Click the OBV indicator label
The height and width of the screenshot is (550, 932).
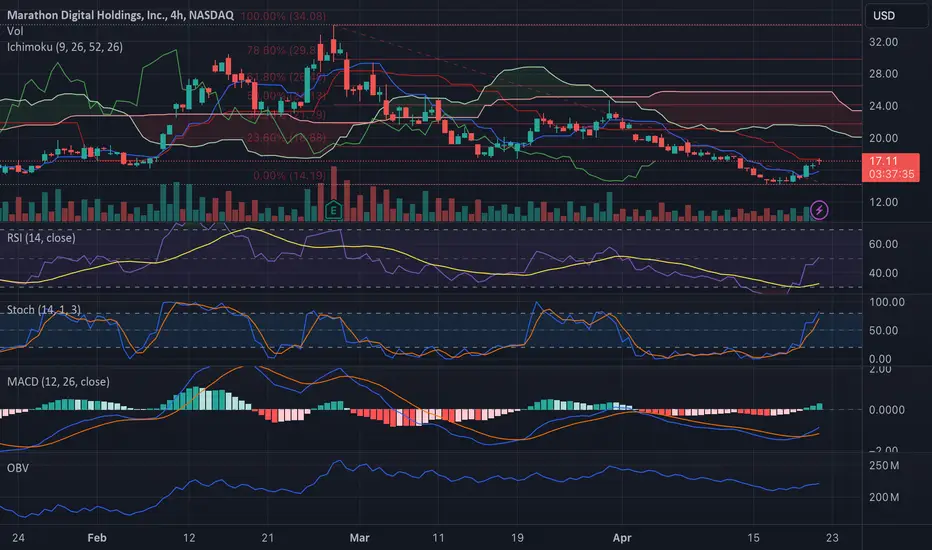pos(18,468)
